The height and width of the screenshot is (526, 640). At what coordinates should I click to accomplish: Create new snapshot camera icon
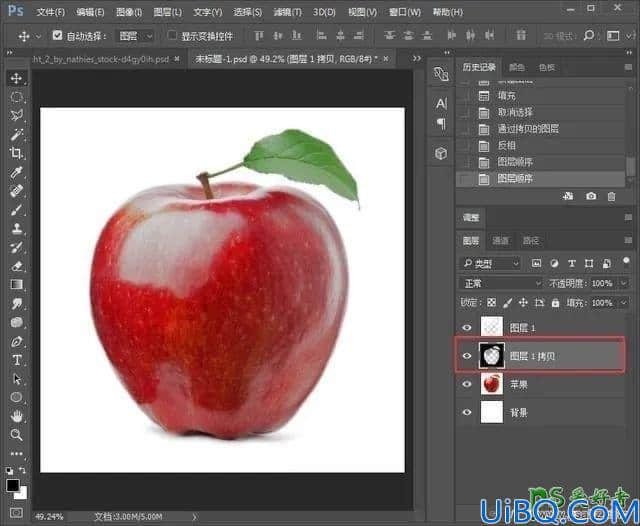click(591, 196)
